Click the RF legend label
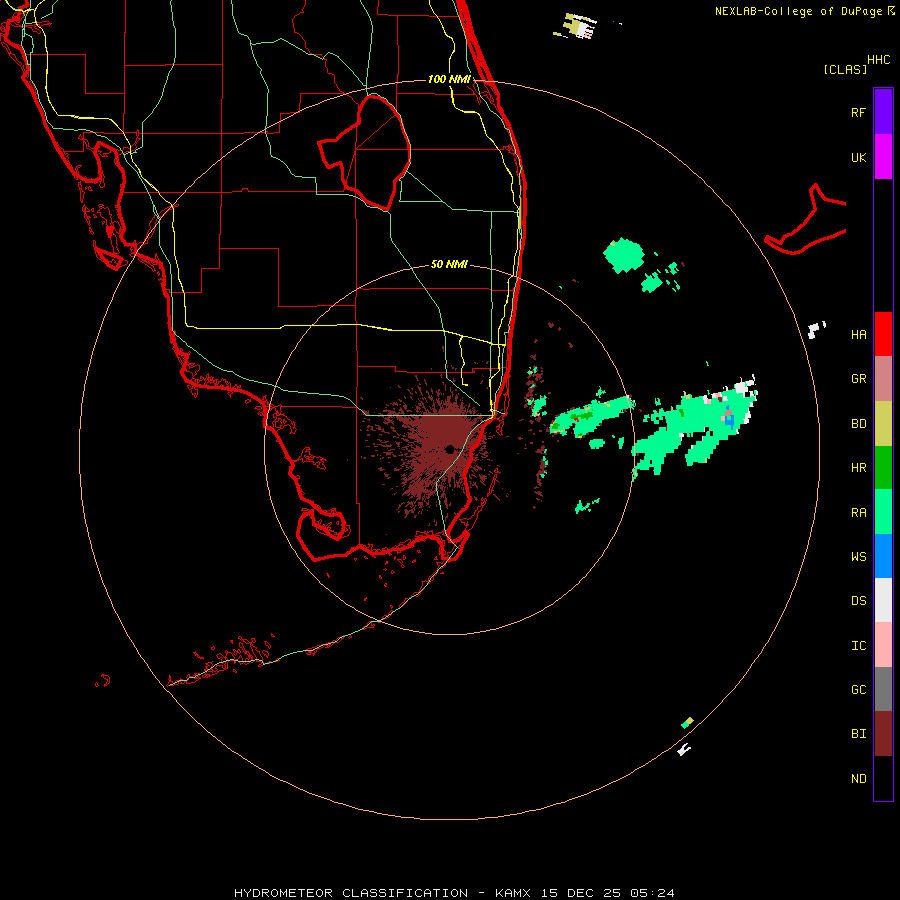Image resolution: width=900 pixels, height=900 pixels. coord(858,112)
